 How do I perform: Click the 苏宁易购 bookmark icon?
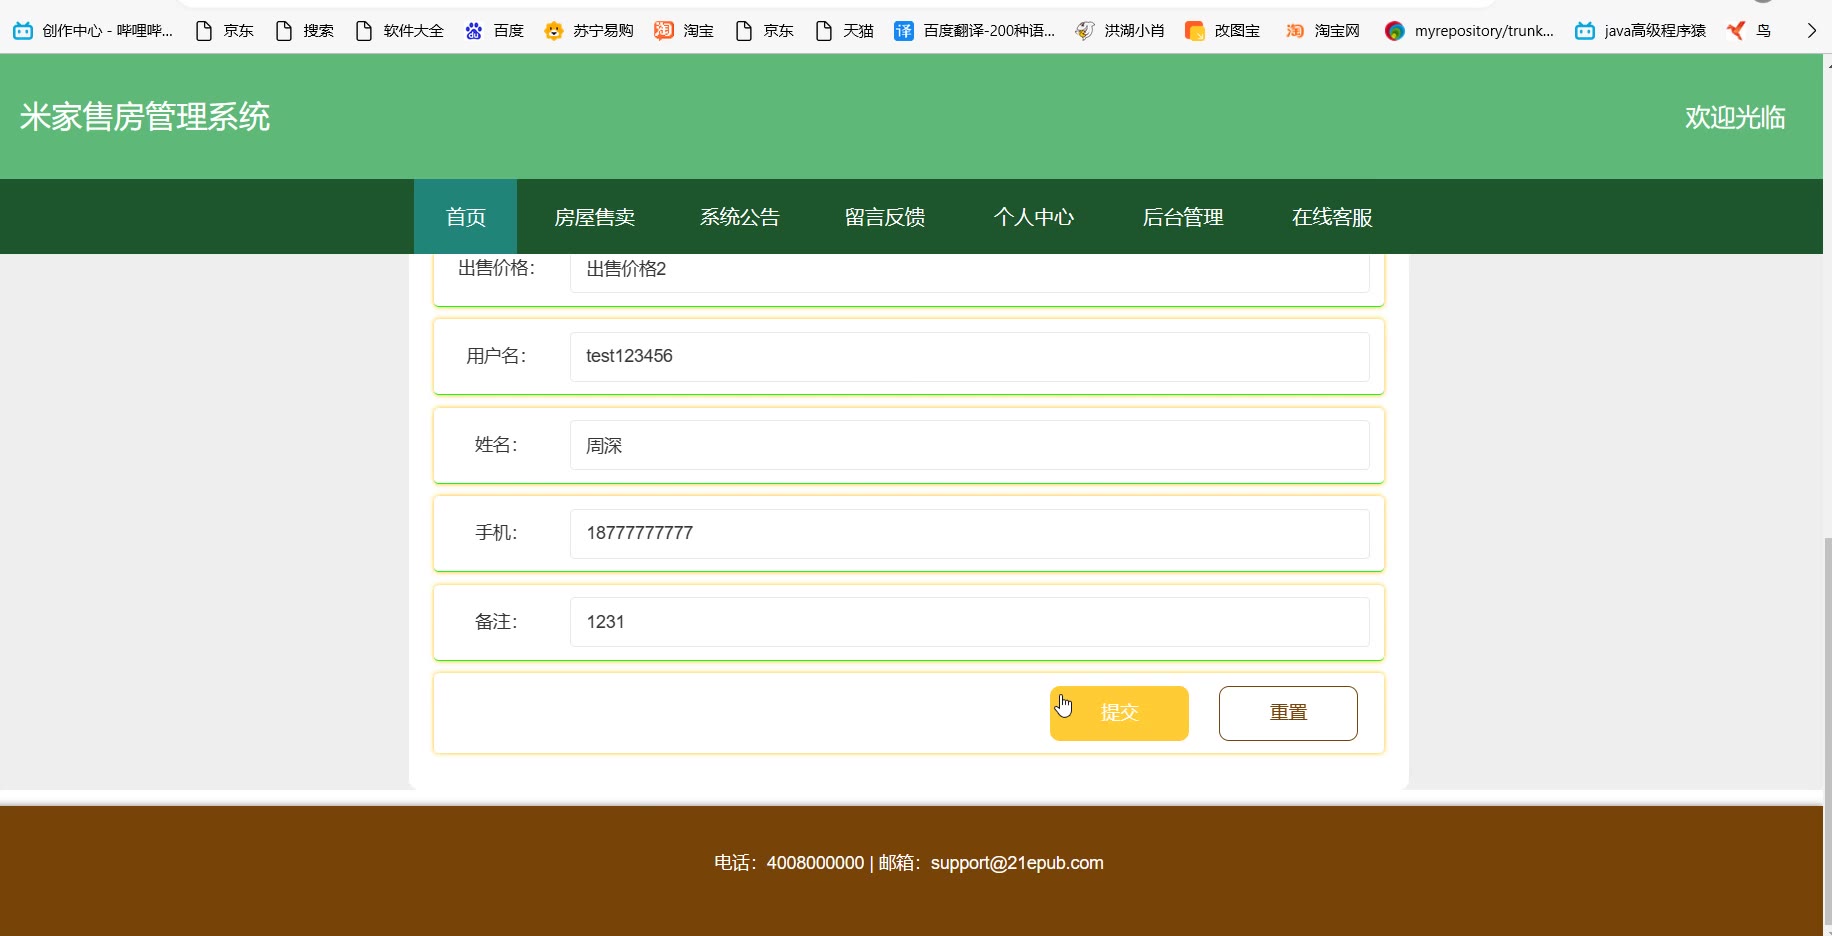tap(553, 31)
